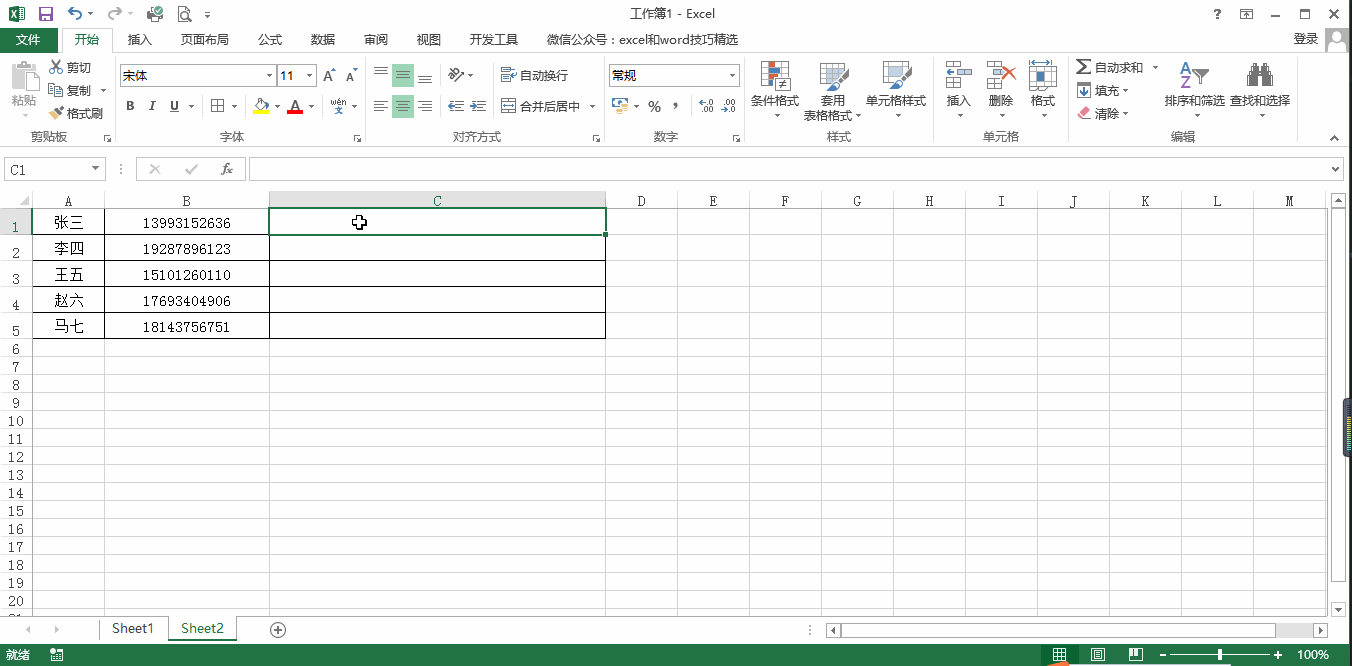Apply comma style number format
The width and height of the screenshot is (1352, 666).
(676, 106)
